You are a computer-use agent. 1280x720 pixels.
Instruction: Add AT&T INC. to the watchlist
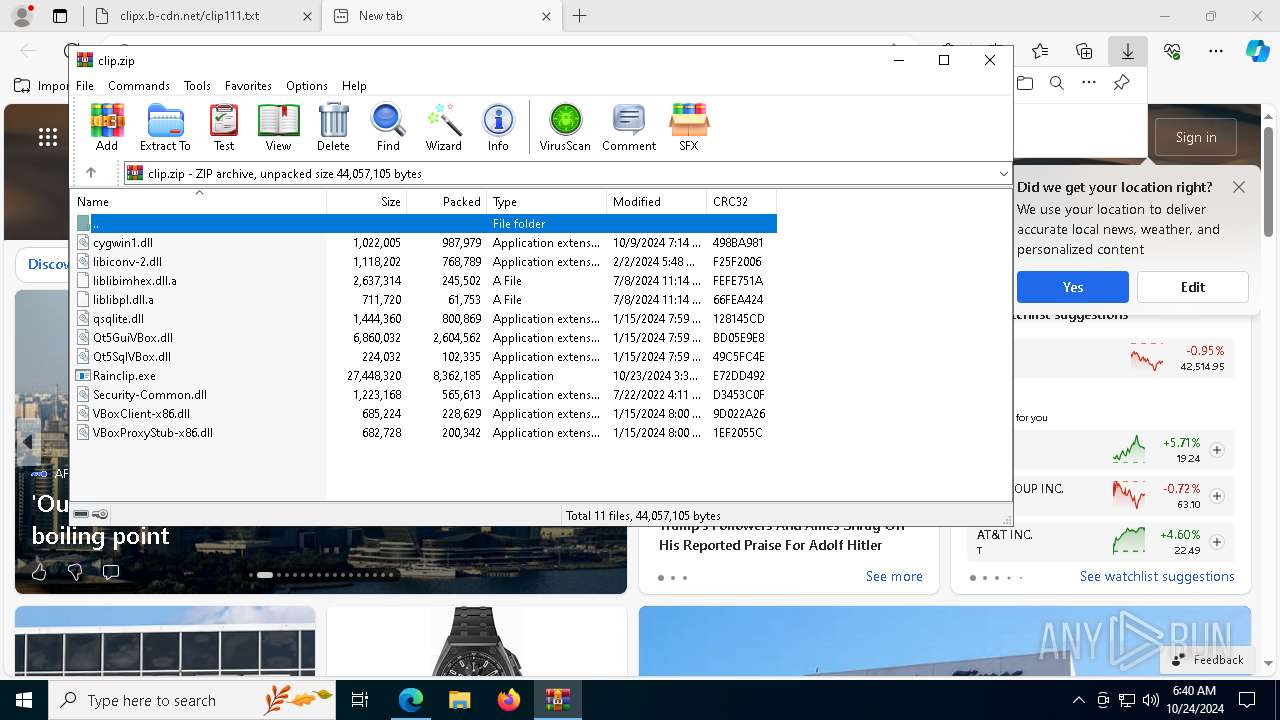(x=1217, y=542)
